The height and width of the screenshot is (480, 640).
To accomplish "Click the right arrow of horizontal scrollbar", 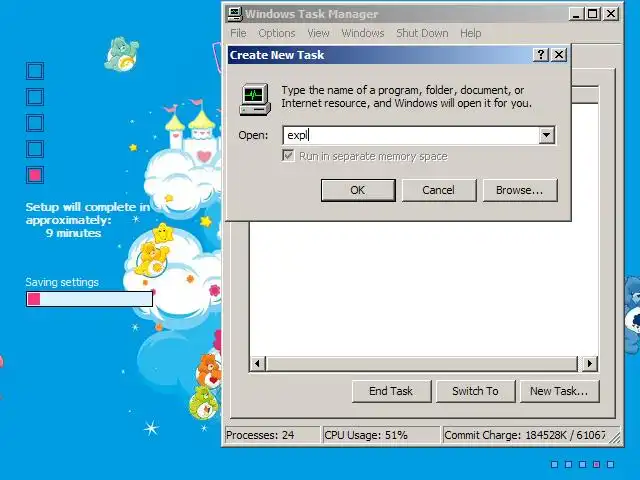I will coord(589,363).
